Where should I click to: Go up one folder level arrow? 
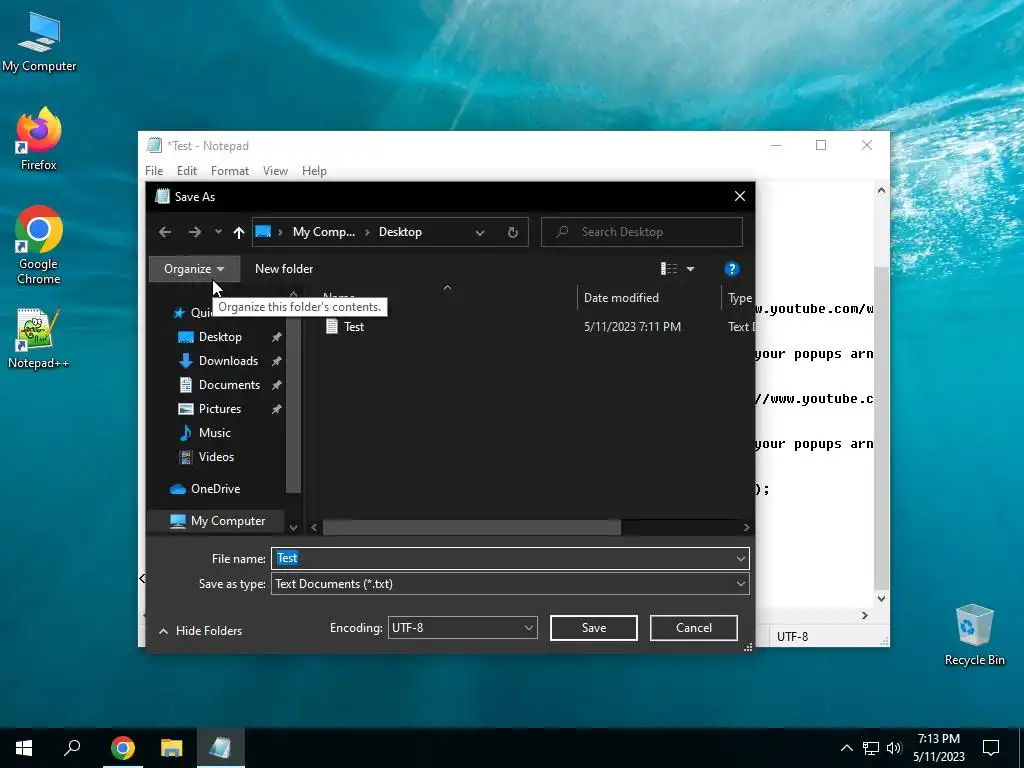click(x=238, y=232)
